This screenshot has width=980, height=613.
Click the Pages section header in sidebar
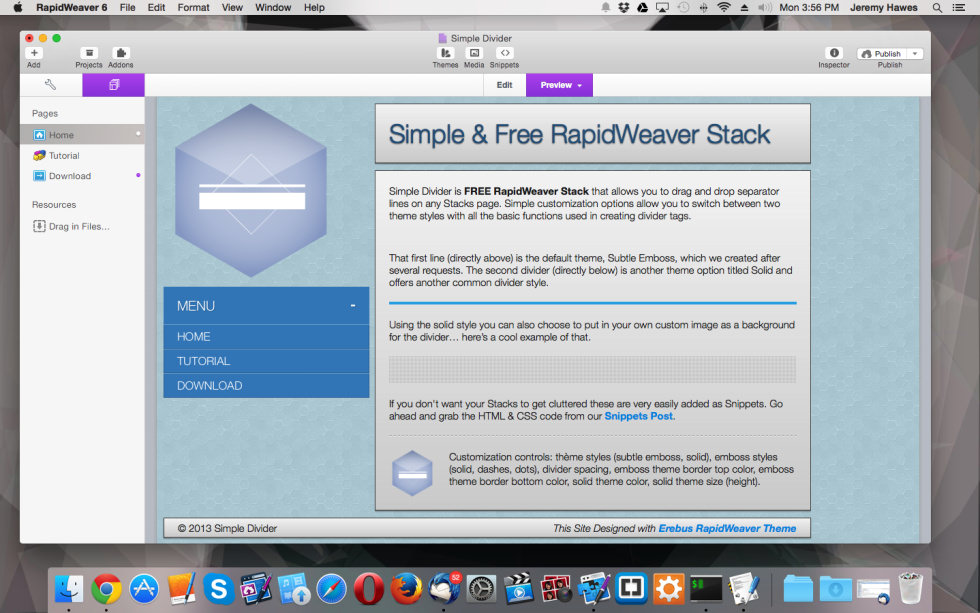click(x=45, y=114)
